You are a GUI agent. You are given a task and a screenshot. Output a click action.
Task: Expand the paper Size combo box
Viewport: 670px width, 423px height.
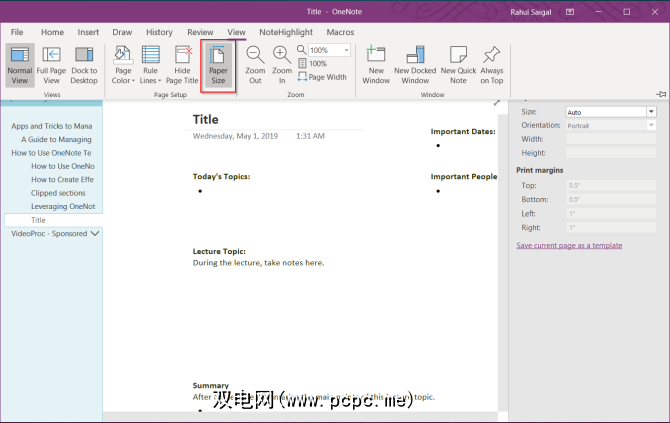coord(651,112)
